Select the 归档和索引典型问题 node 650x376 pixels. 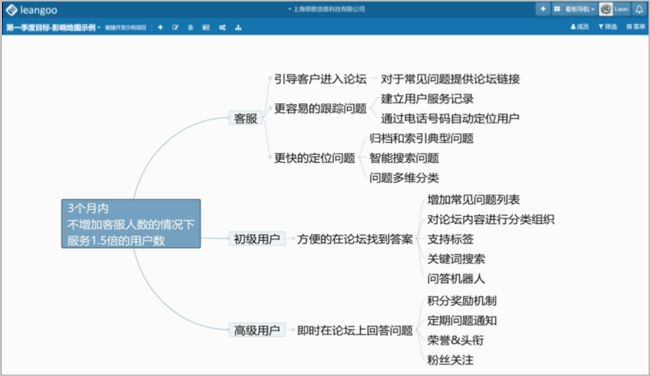tap(421, 138)
